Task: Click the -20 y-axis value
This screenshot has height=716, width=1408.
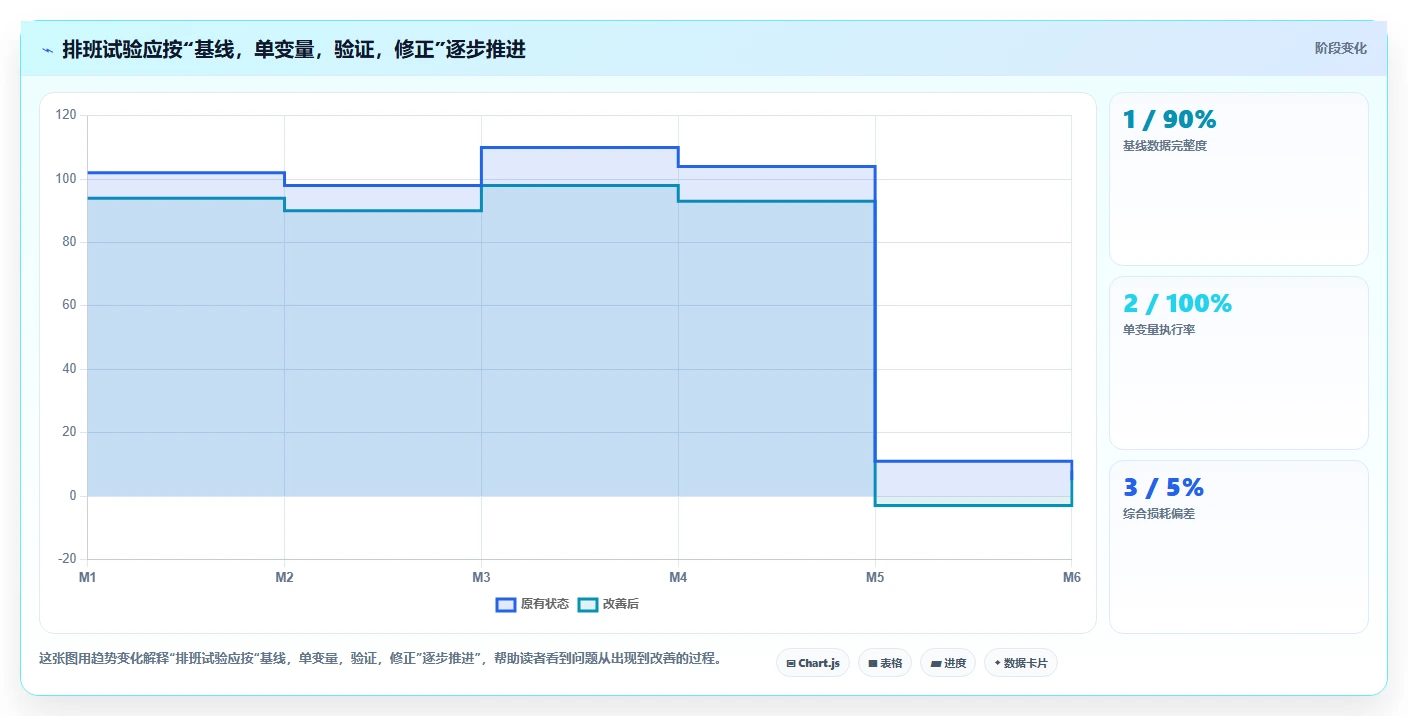Action: click(x=67, y=559)
